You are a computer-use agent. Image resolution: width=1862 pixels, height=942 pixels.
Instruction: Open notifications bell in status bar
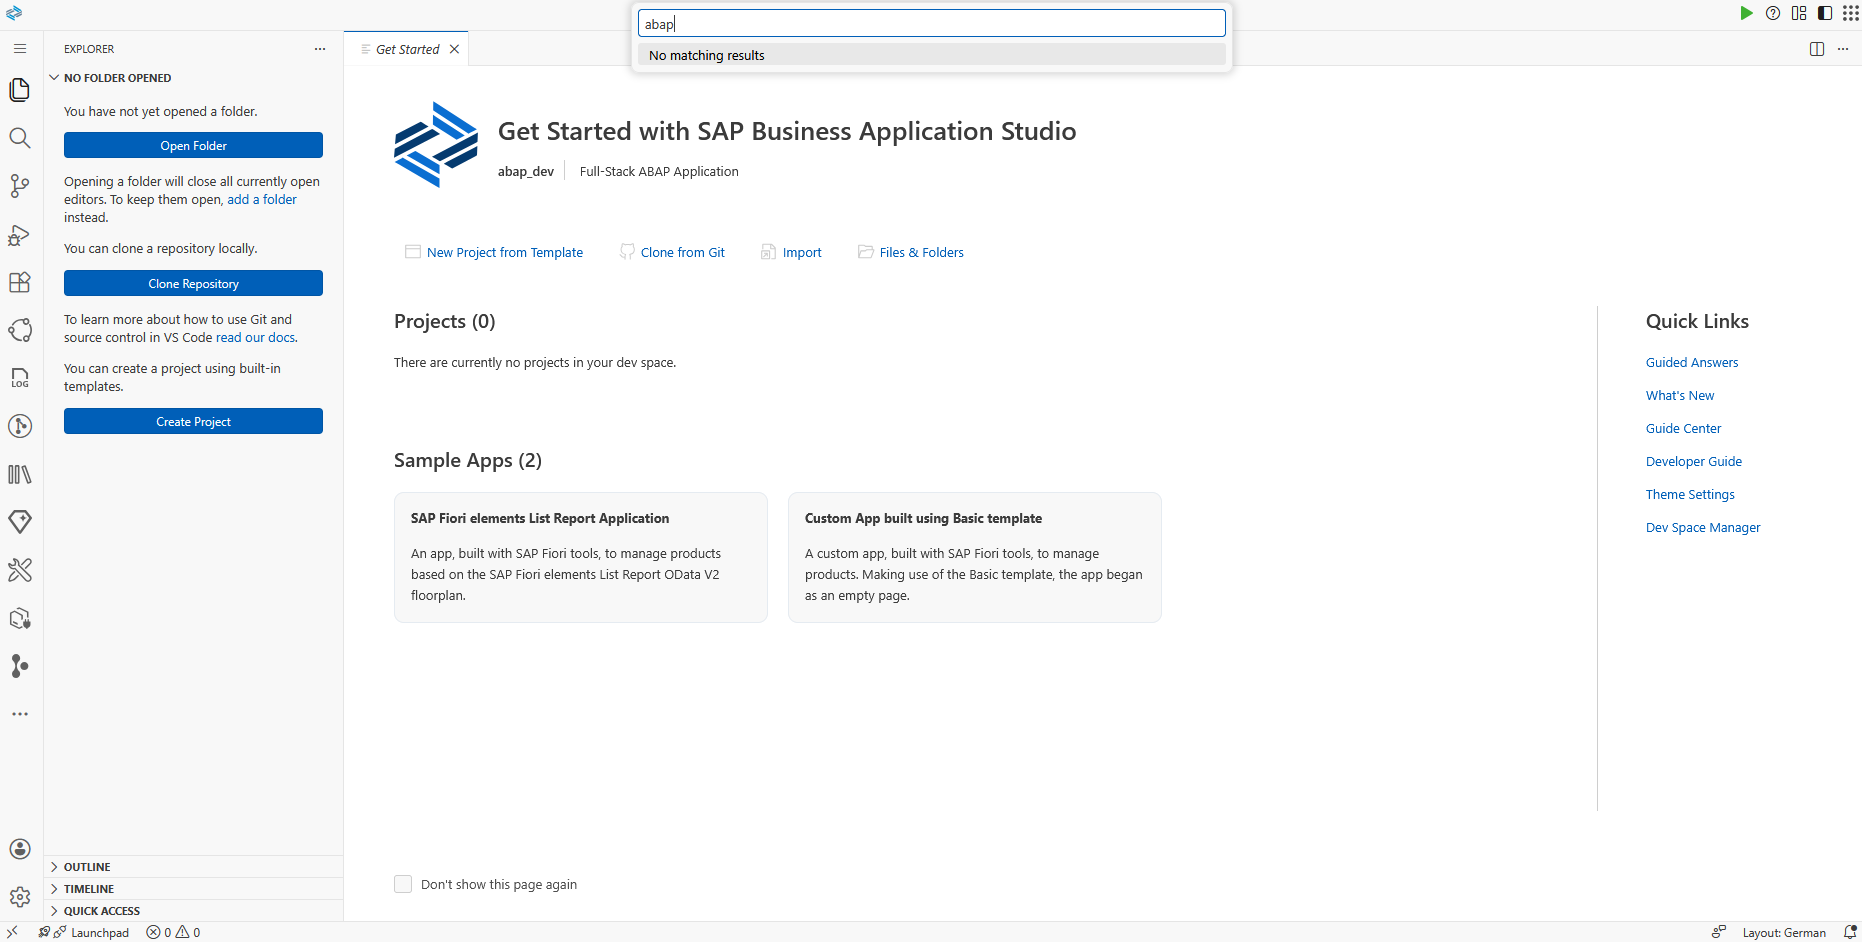point(1850,932)
